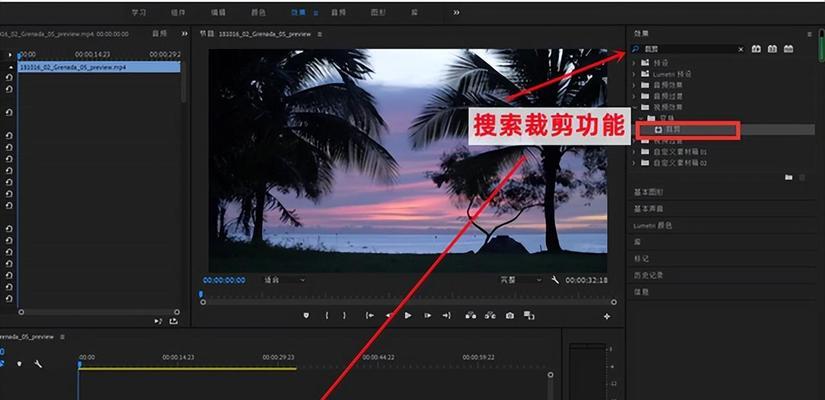Click the timeline ruler at 00;00;44;22
The width and height of the screenshot is (825, 400).
378,357
